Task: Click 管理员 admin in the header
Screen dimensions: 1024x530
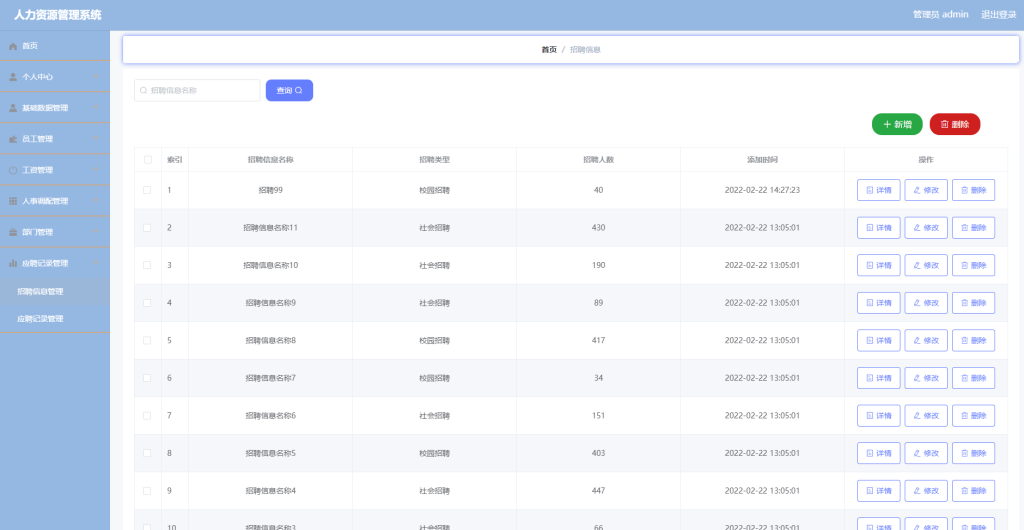Action: click(940, 14)
